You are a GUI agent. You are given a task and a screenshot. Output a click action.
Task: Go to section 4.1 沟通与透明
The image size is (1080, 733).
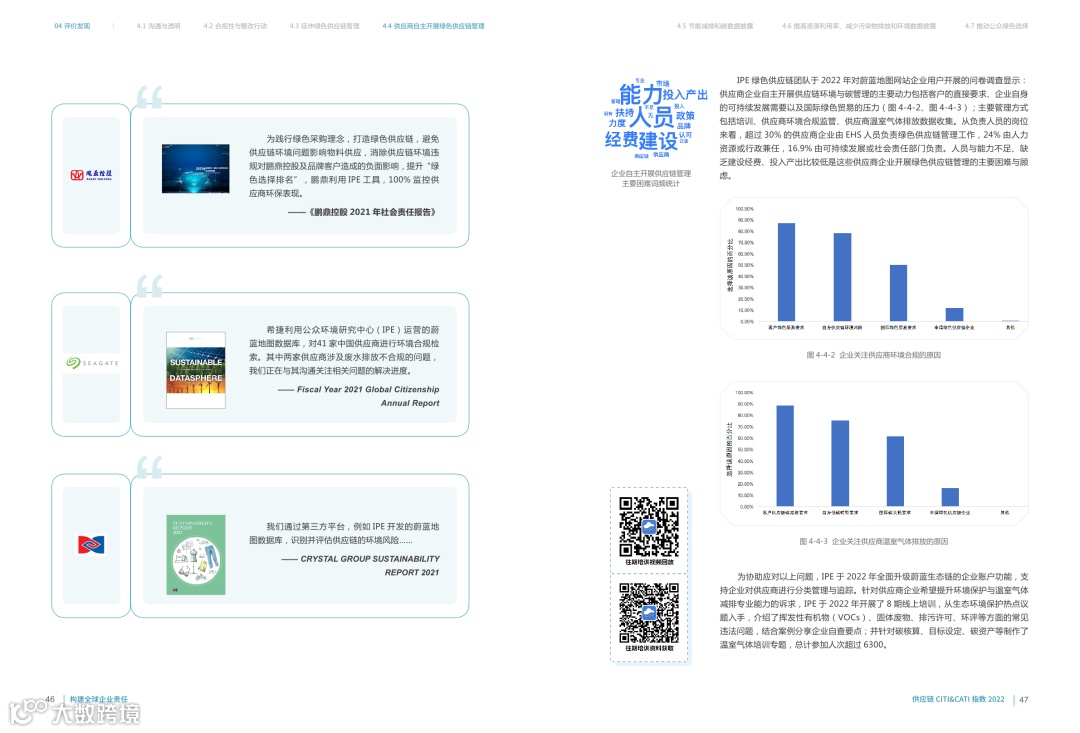click(158, 26)
